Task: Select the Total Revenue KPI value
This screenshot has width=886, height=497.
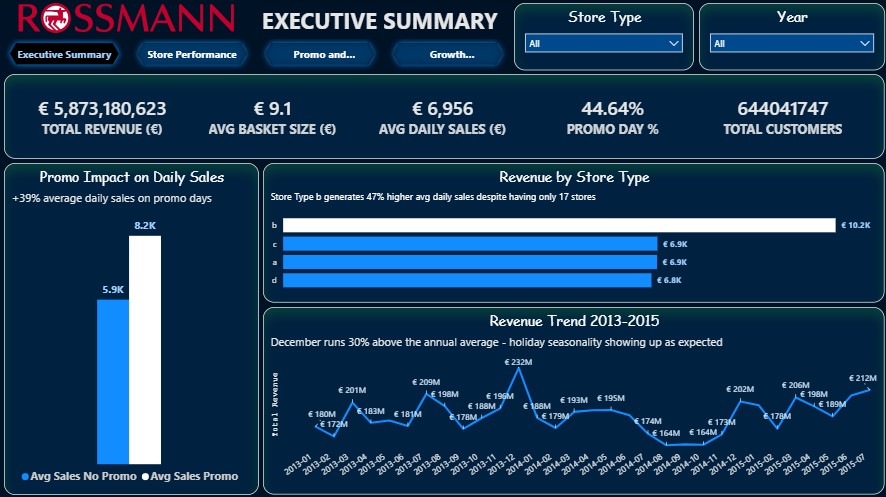Action: [x=102, y=108]
